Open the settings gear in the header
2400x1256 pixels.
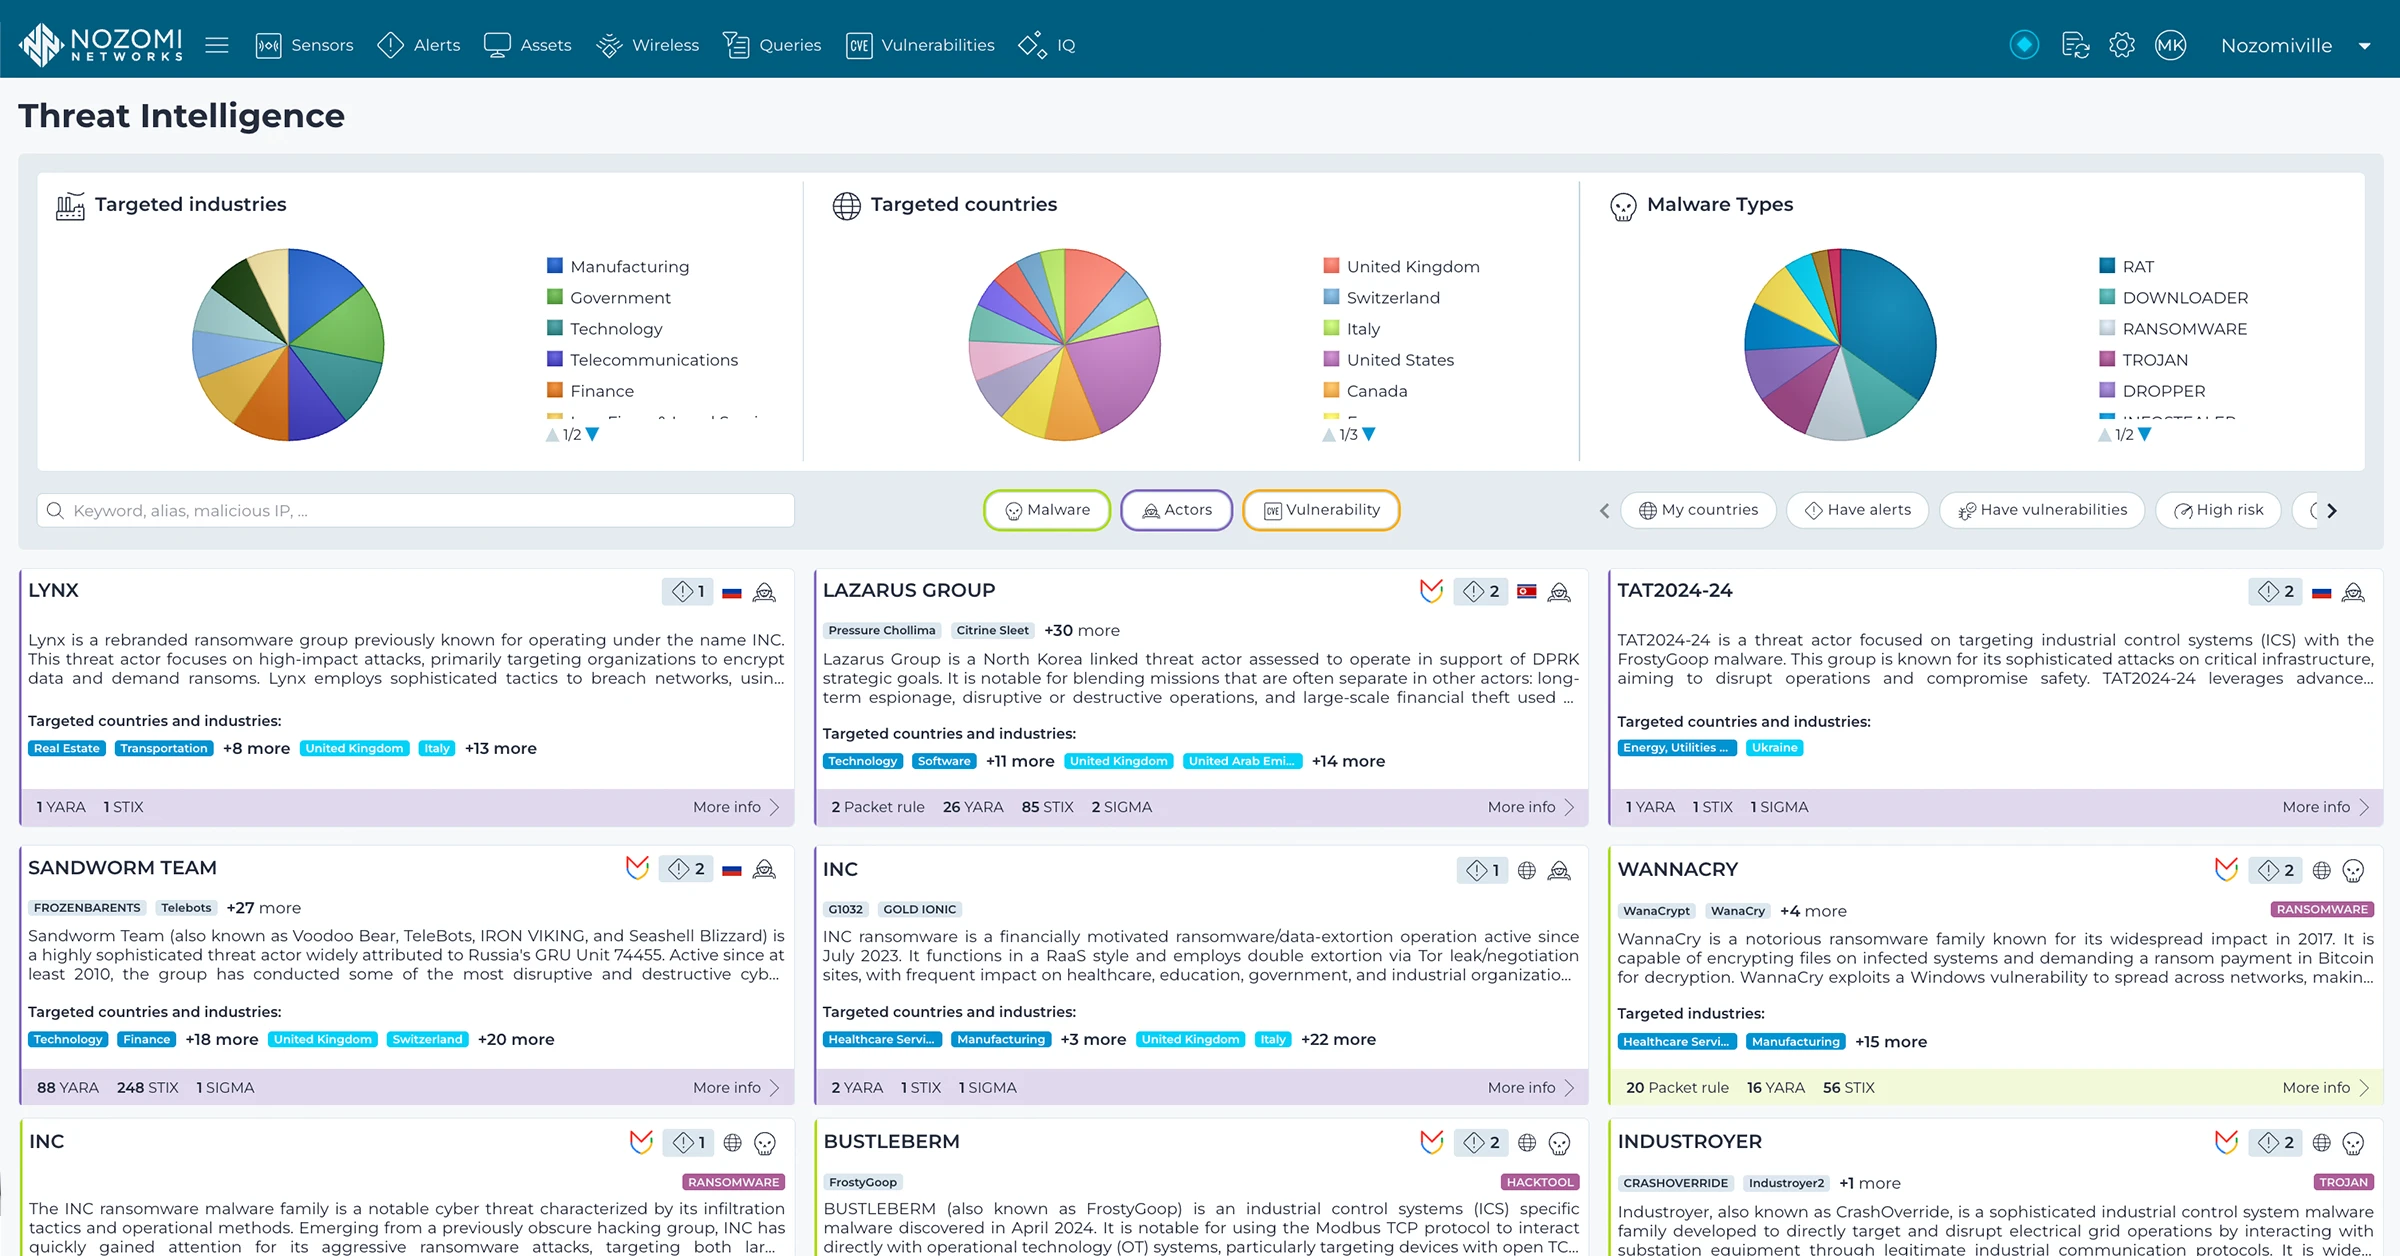[x=2122, y=45]
